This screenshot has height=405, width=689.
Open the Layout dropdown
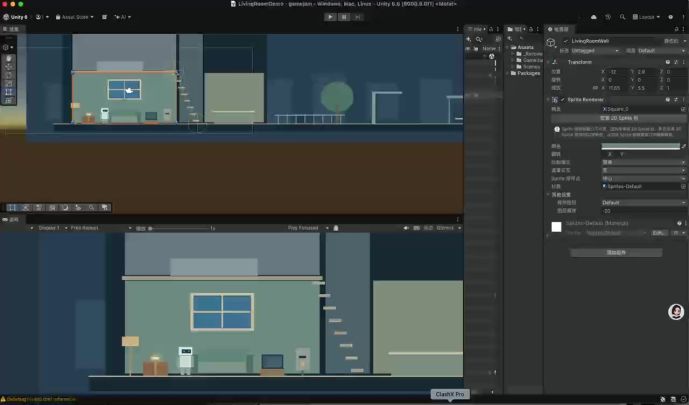(x=646, y=17)
